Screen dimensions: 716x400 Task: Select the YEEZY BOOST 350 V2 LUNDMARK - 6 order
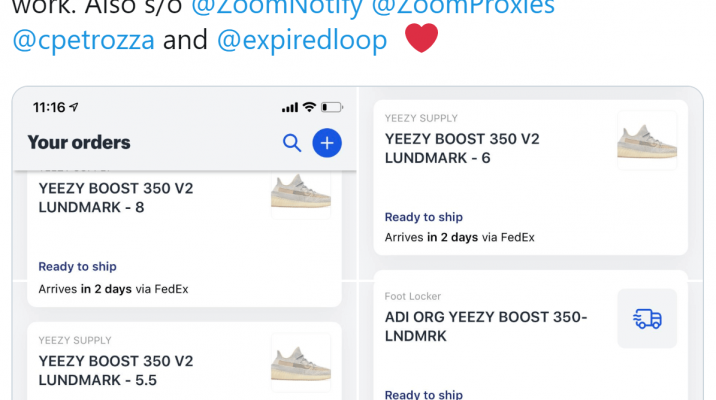pos(531,177)
